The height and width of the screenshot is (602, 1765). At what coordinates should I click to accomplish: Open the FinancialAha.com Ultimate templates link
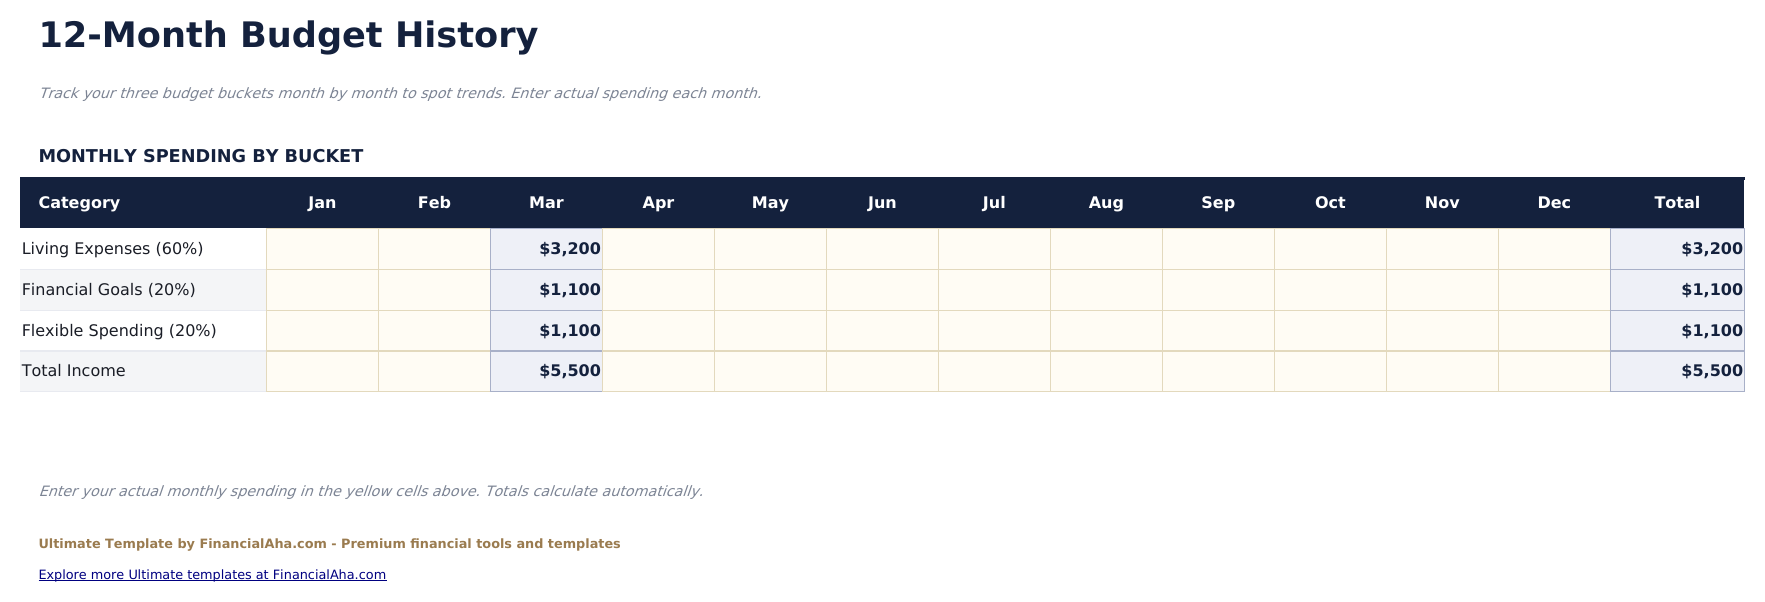click(212, 575)
